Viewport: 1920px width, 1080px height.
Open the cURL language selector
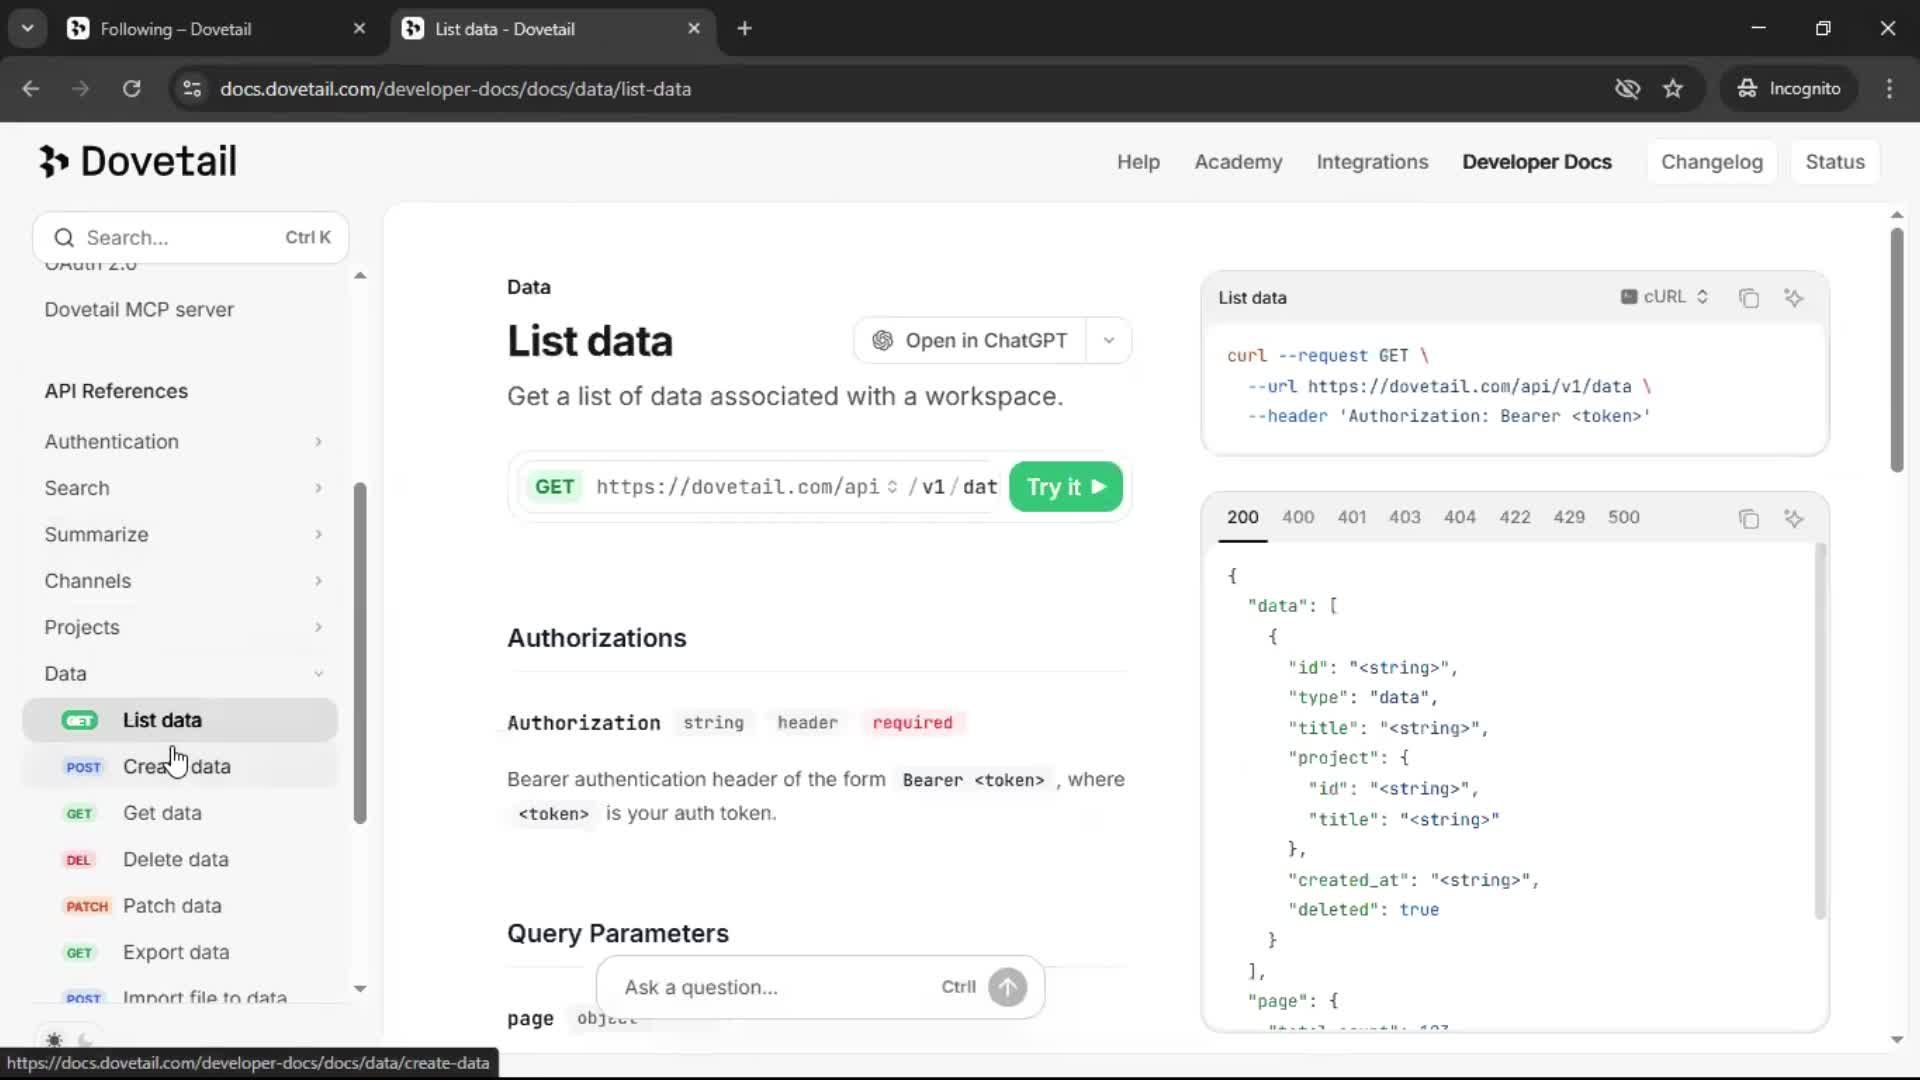pos(1664,297)
